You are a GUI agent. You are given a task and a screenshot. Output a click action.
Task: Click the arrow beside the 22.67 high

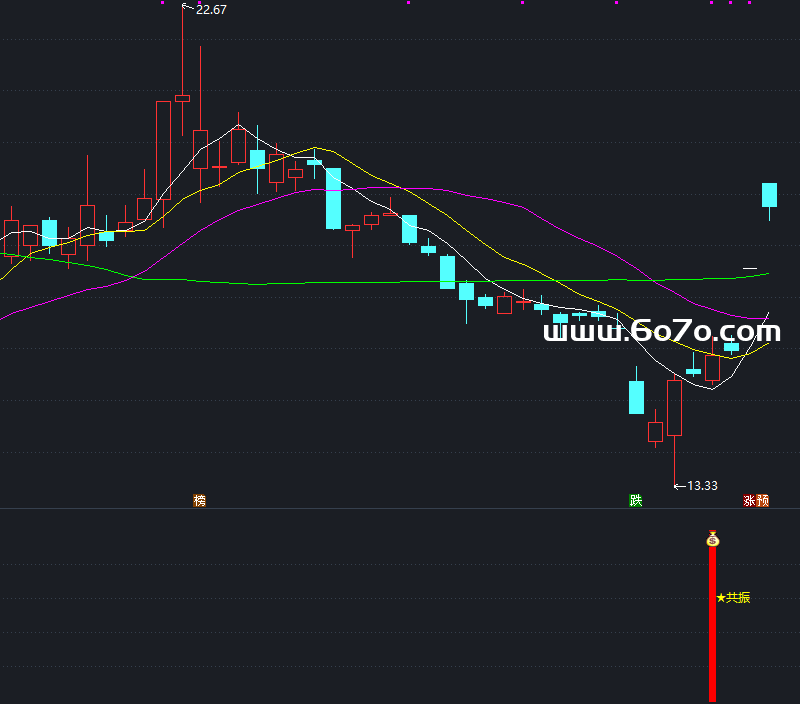tap(187, 8)
